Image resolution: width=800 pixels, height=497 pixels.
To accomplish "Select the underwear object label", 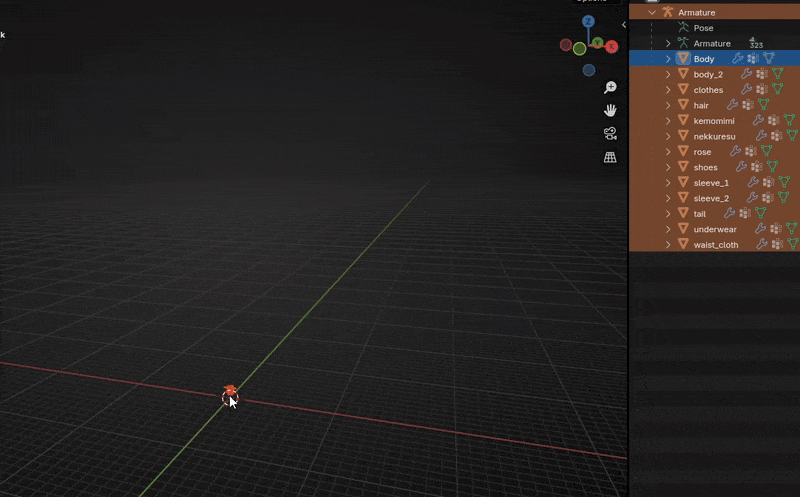I will (715, 229).
